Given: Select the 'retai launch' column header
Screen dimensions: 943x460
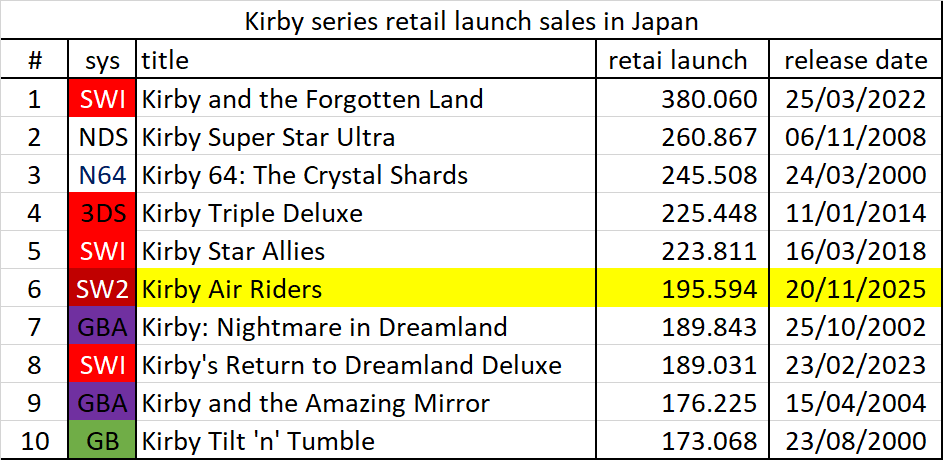Looking at the screenshot, I should 678,61.
